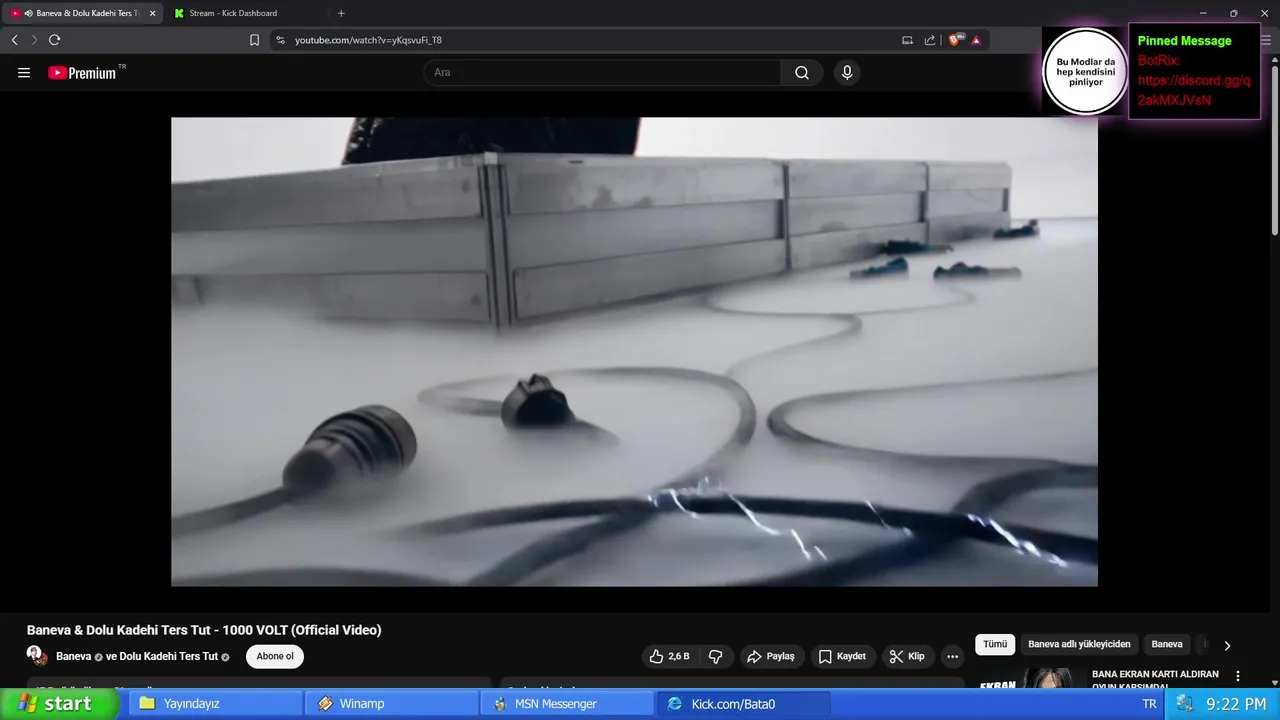
Task: Click the video title '1000 VOLT (Official Video)'
Action: [302, 630]
